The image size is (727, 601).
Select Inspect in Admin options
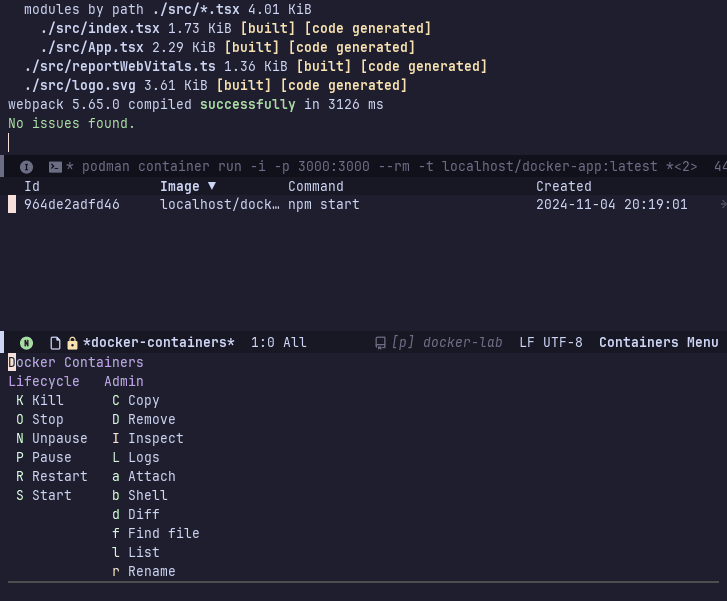(155, 438)
